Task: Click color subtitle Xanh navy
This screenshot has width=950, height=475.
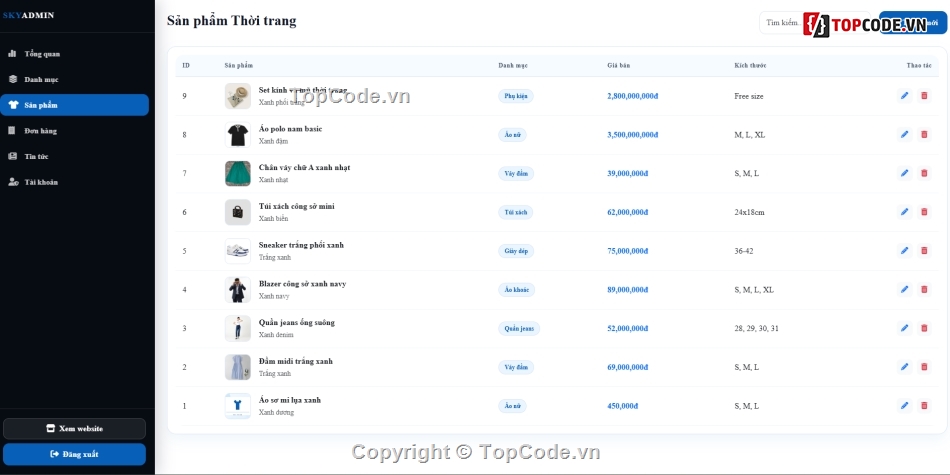Action: (x=274, y=296)
